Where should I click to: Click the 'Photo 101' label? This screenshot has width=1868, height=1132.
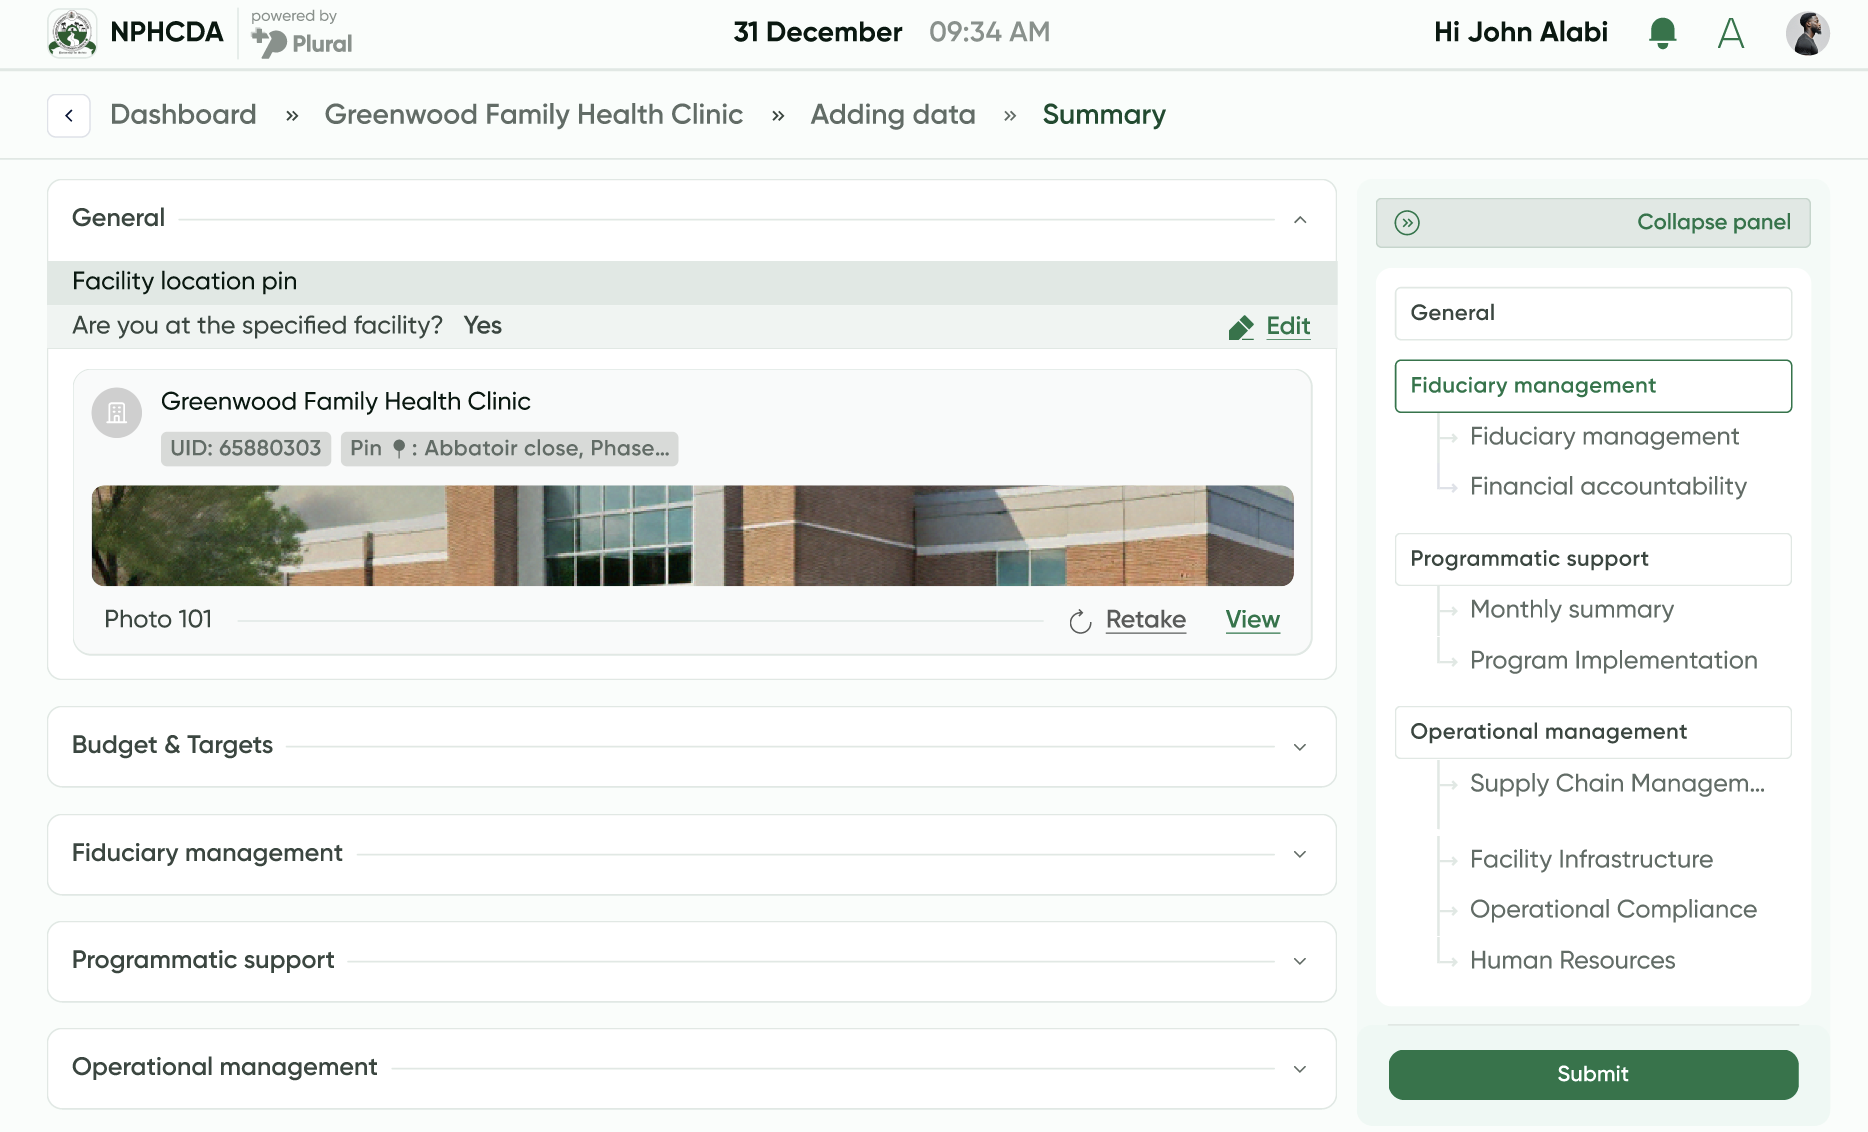[158, 620]
